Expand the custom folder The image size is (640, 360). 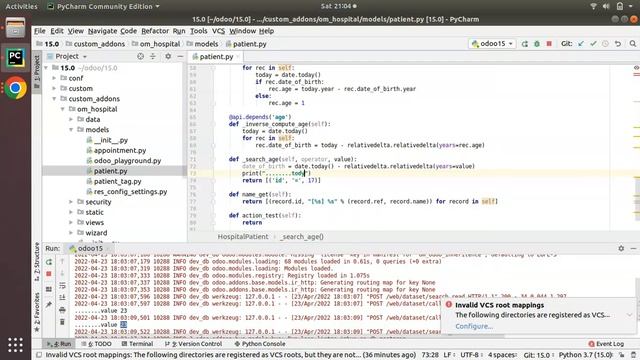[54, 88]
